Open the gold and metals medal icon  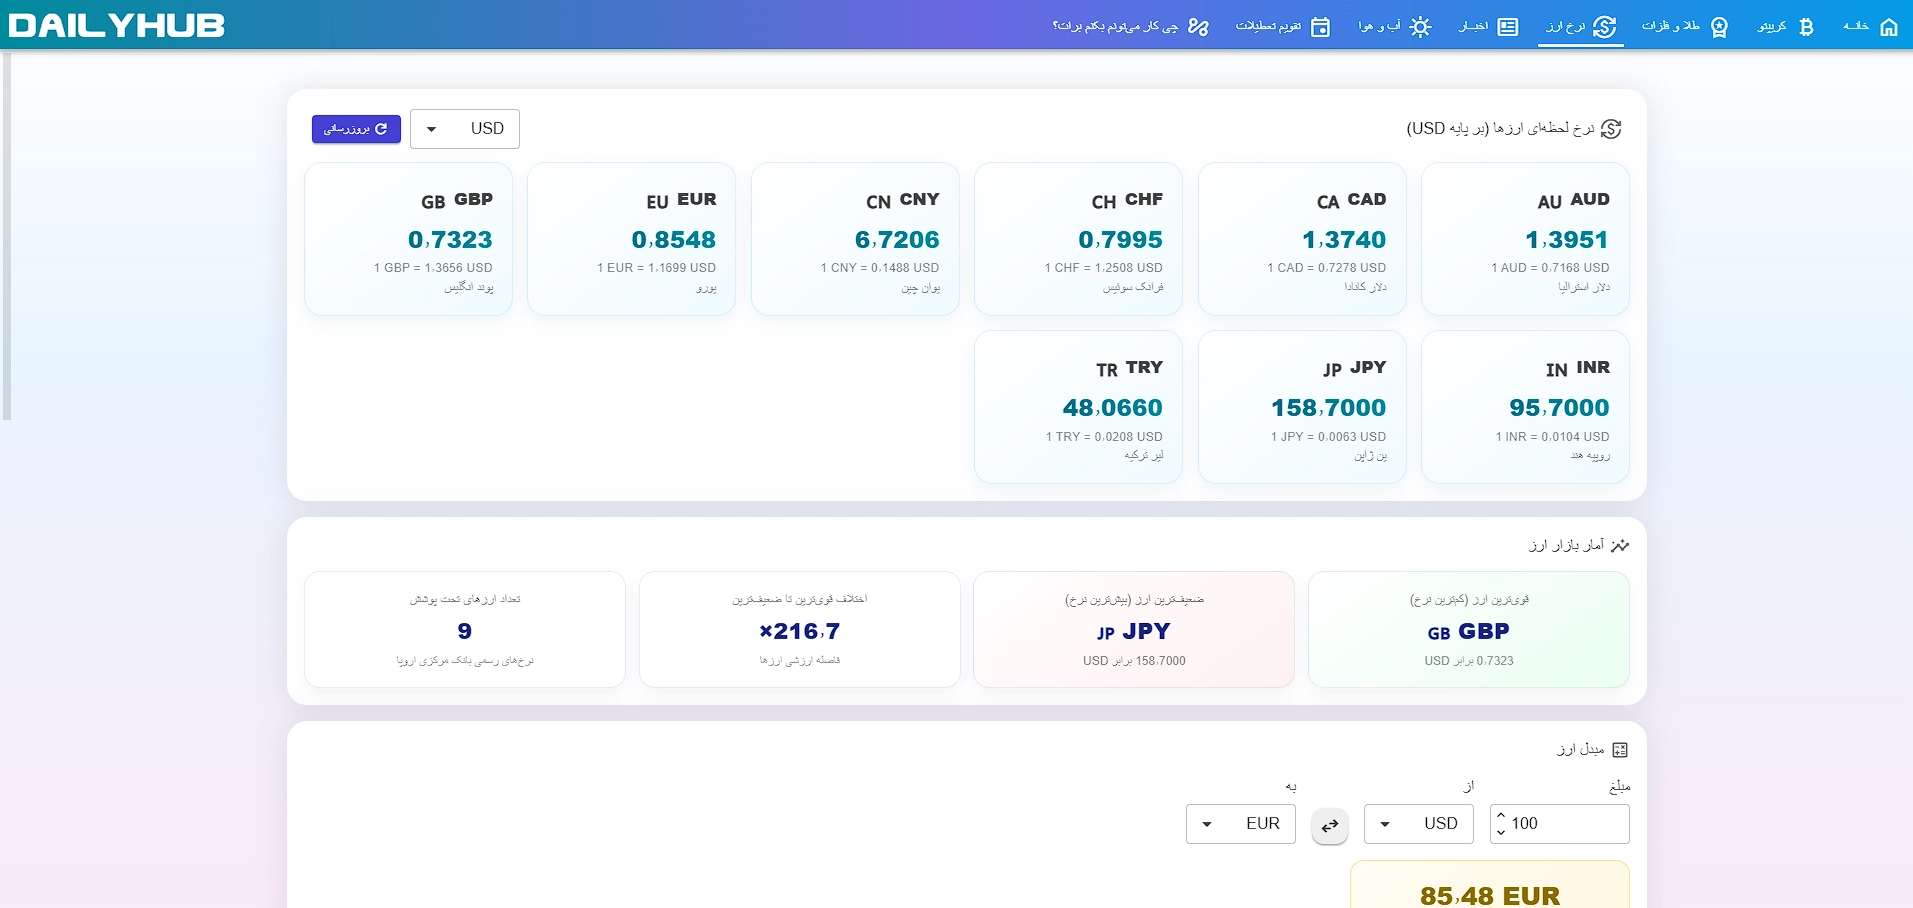(x=1719, y=27)
